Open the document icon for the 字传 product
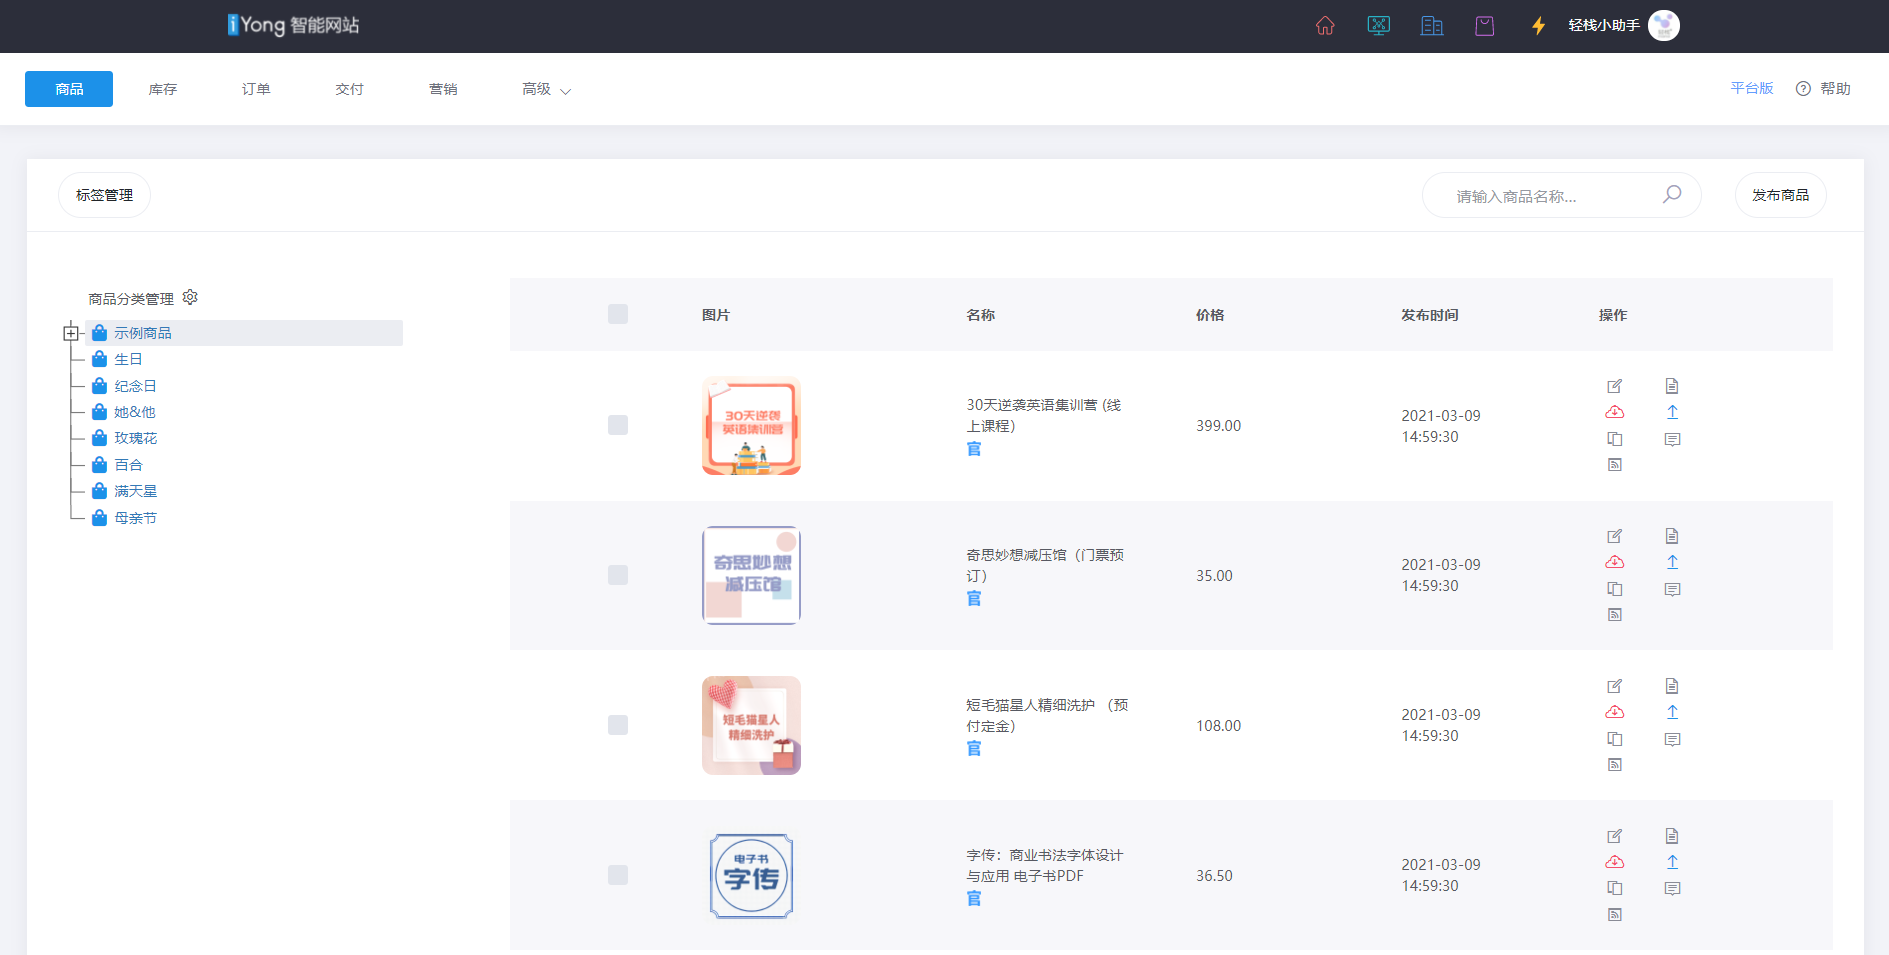The height and width of the screenshot is (955, 1889). click(x=1672, y=836)
